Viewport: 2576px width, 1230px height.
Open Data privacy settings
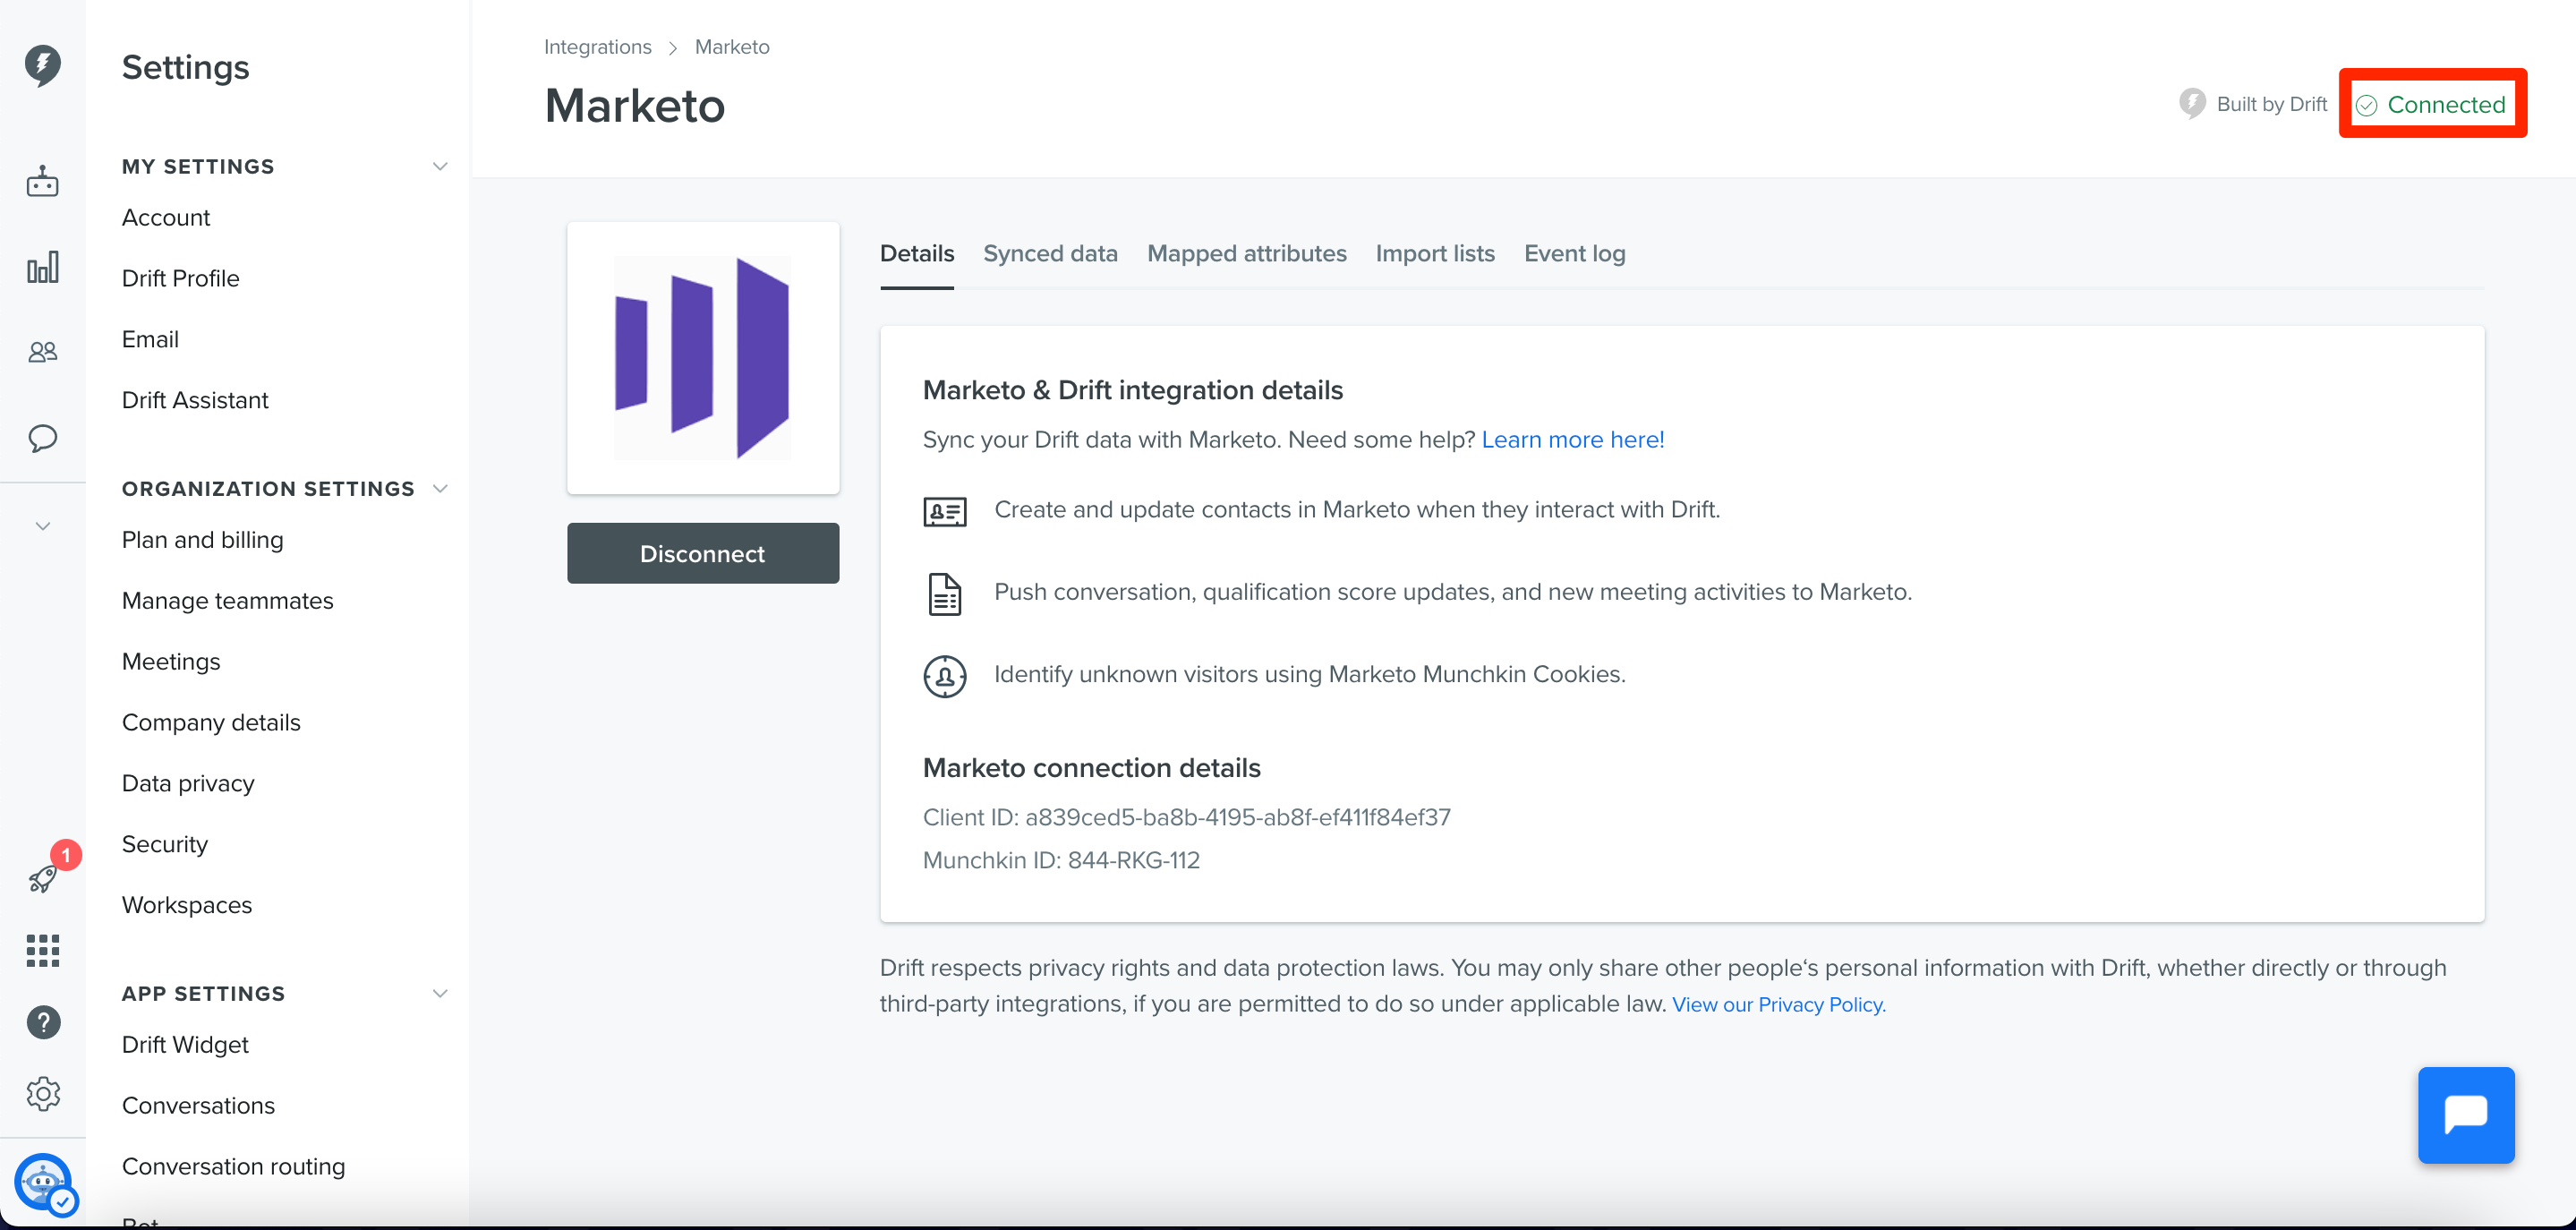click(188, 783)
